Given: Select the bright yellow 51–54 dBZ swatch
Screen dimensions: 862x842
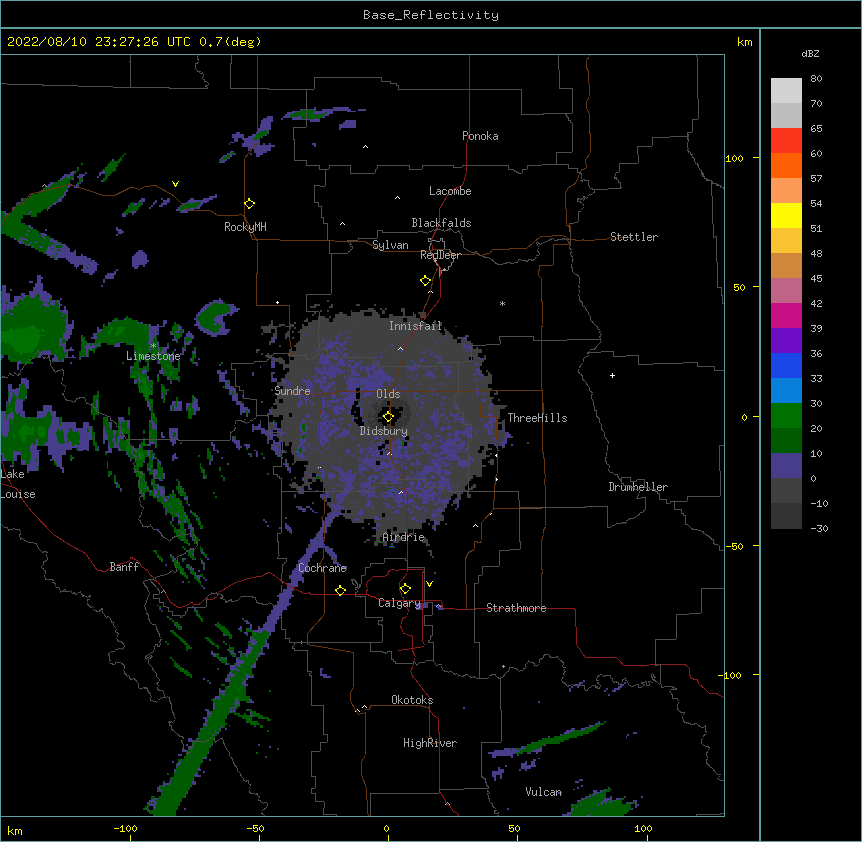Looking at the screenshot, I should 786,215.
